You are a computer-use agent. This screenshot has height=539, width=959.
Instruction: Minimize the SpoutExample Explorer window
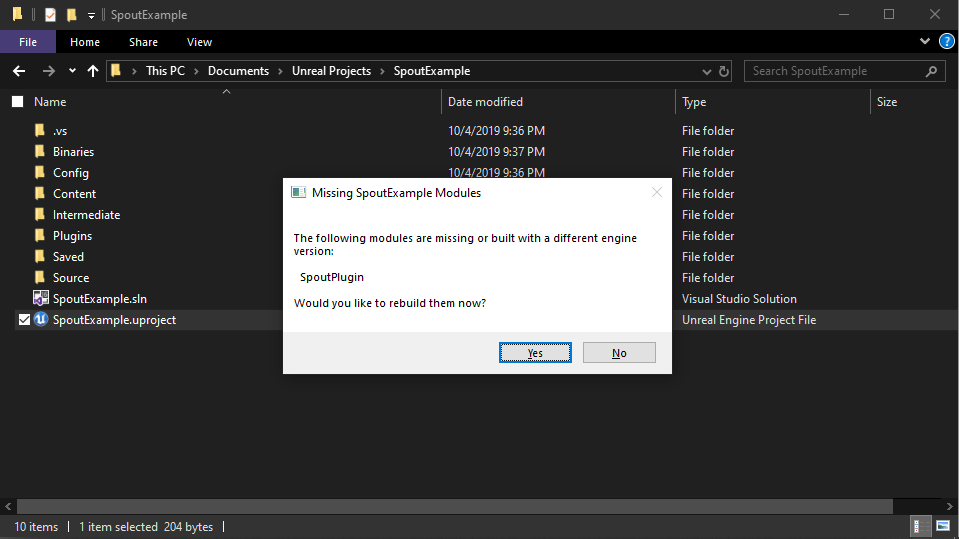[844, 14]
